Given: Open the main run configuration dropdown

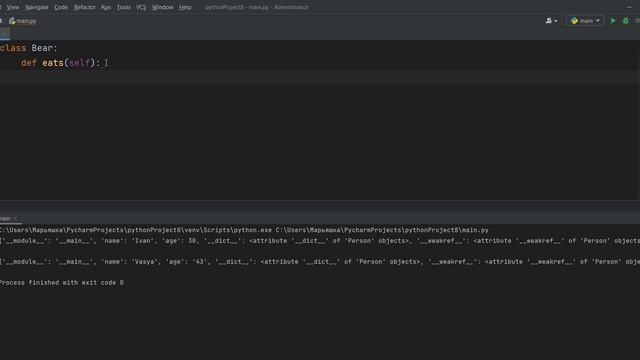Looking at the screenshot, I should click(585, 21).
